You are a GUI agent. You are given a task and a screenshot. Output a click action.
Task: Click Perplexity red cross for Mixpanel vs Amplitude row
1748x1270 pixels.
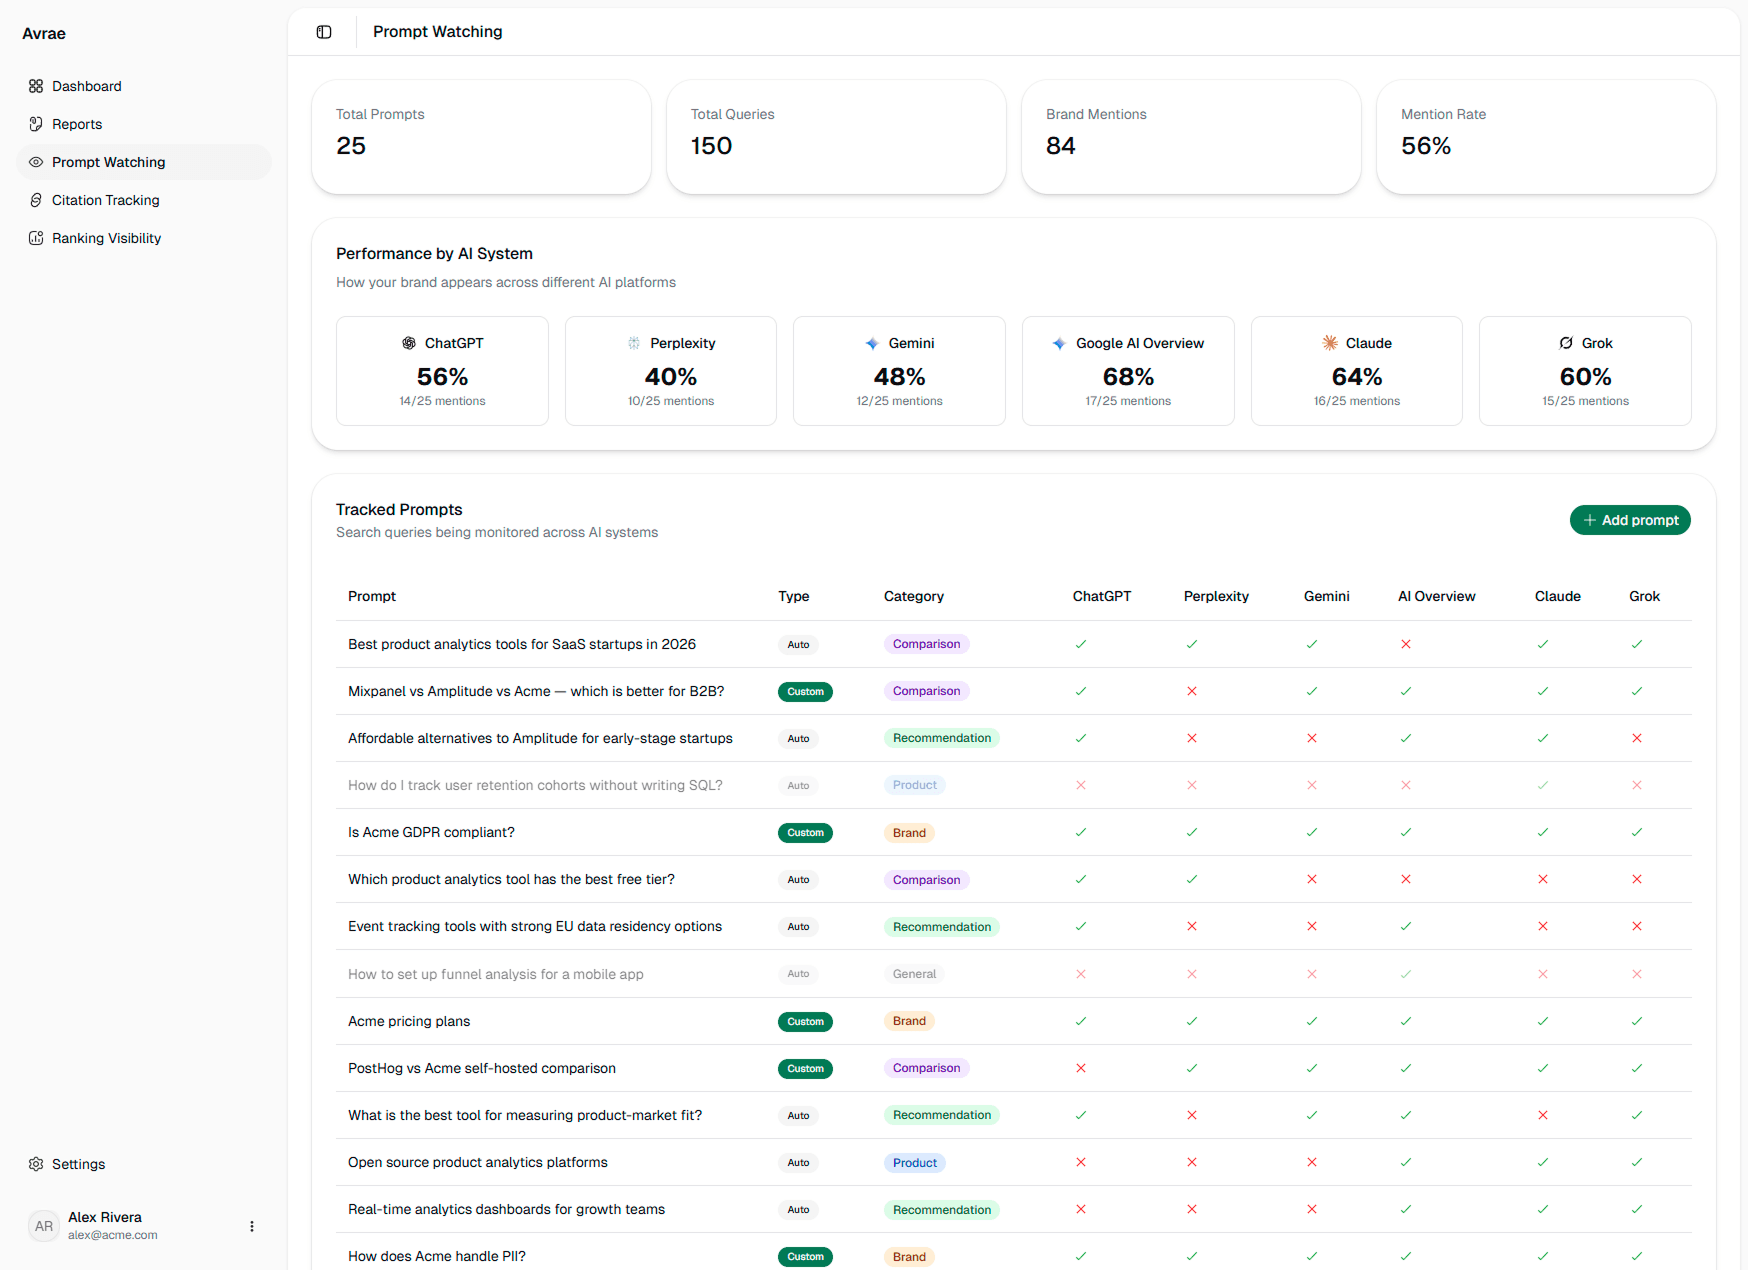tap(1192, 691)
